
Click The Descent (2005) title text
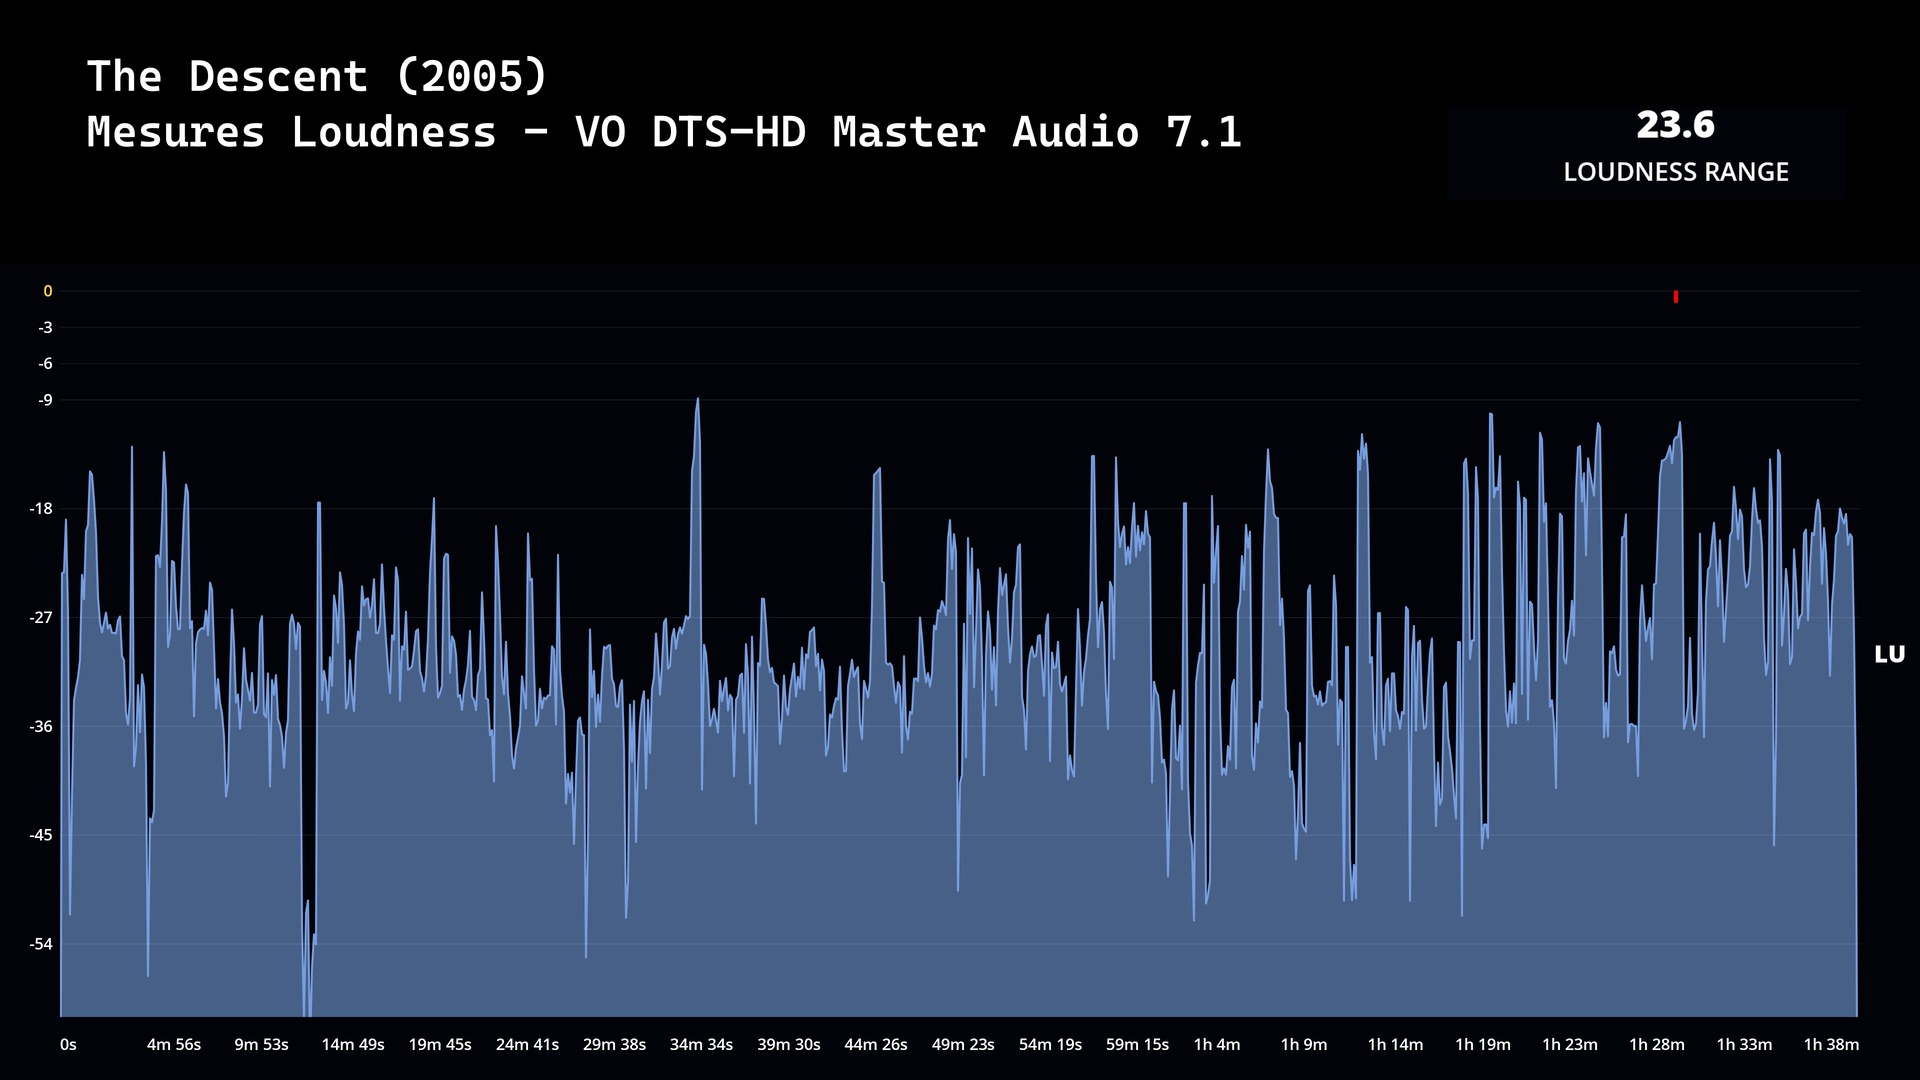click(x=318, y=77)
